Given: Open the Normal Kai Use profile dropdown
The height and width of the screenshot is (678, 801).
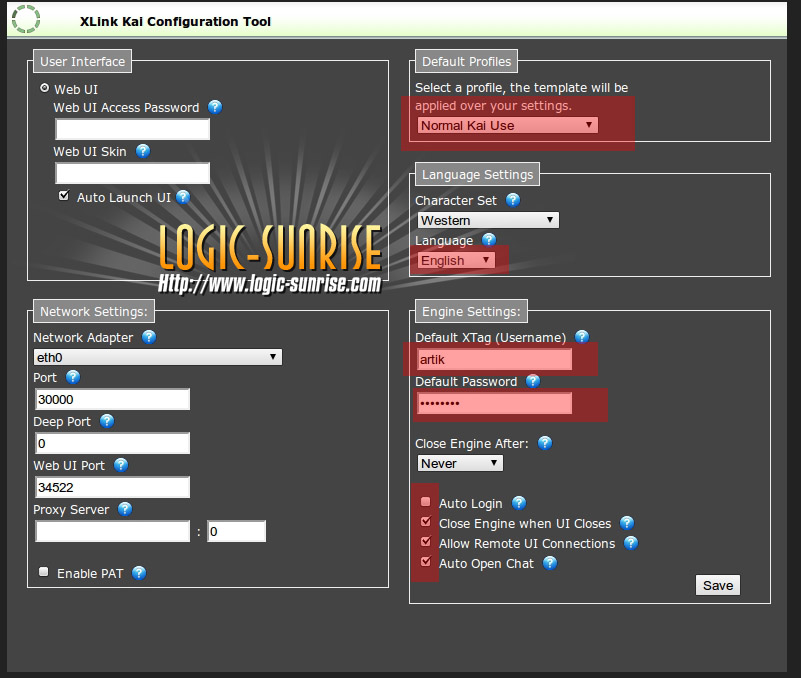Looking at the screenshot, I should 508,125.
